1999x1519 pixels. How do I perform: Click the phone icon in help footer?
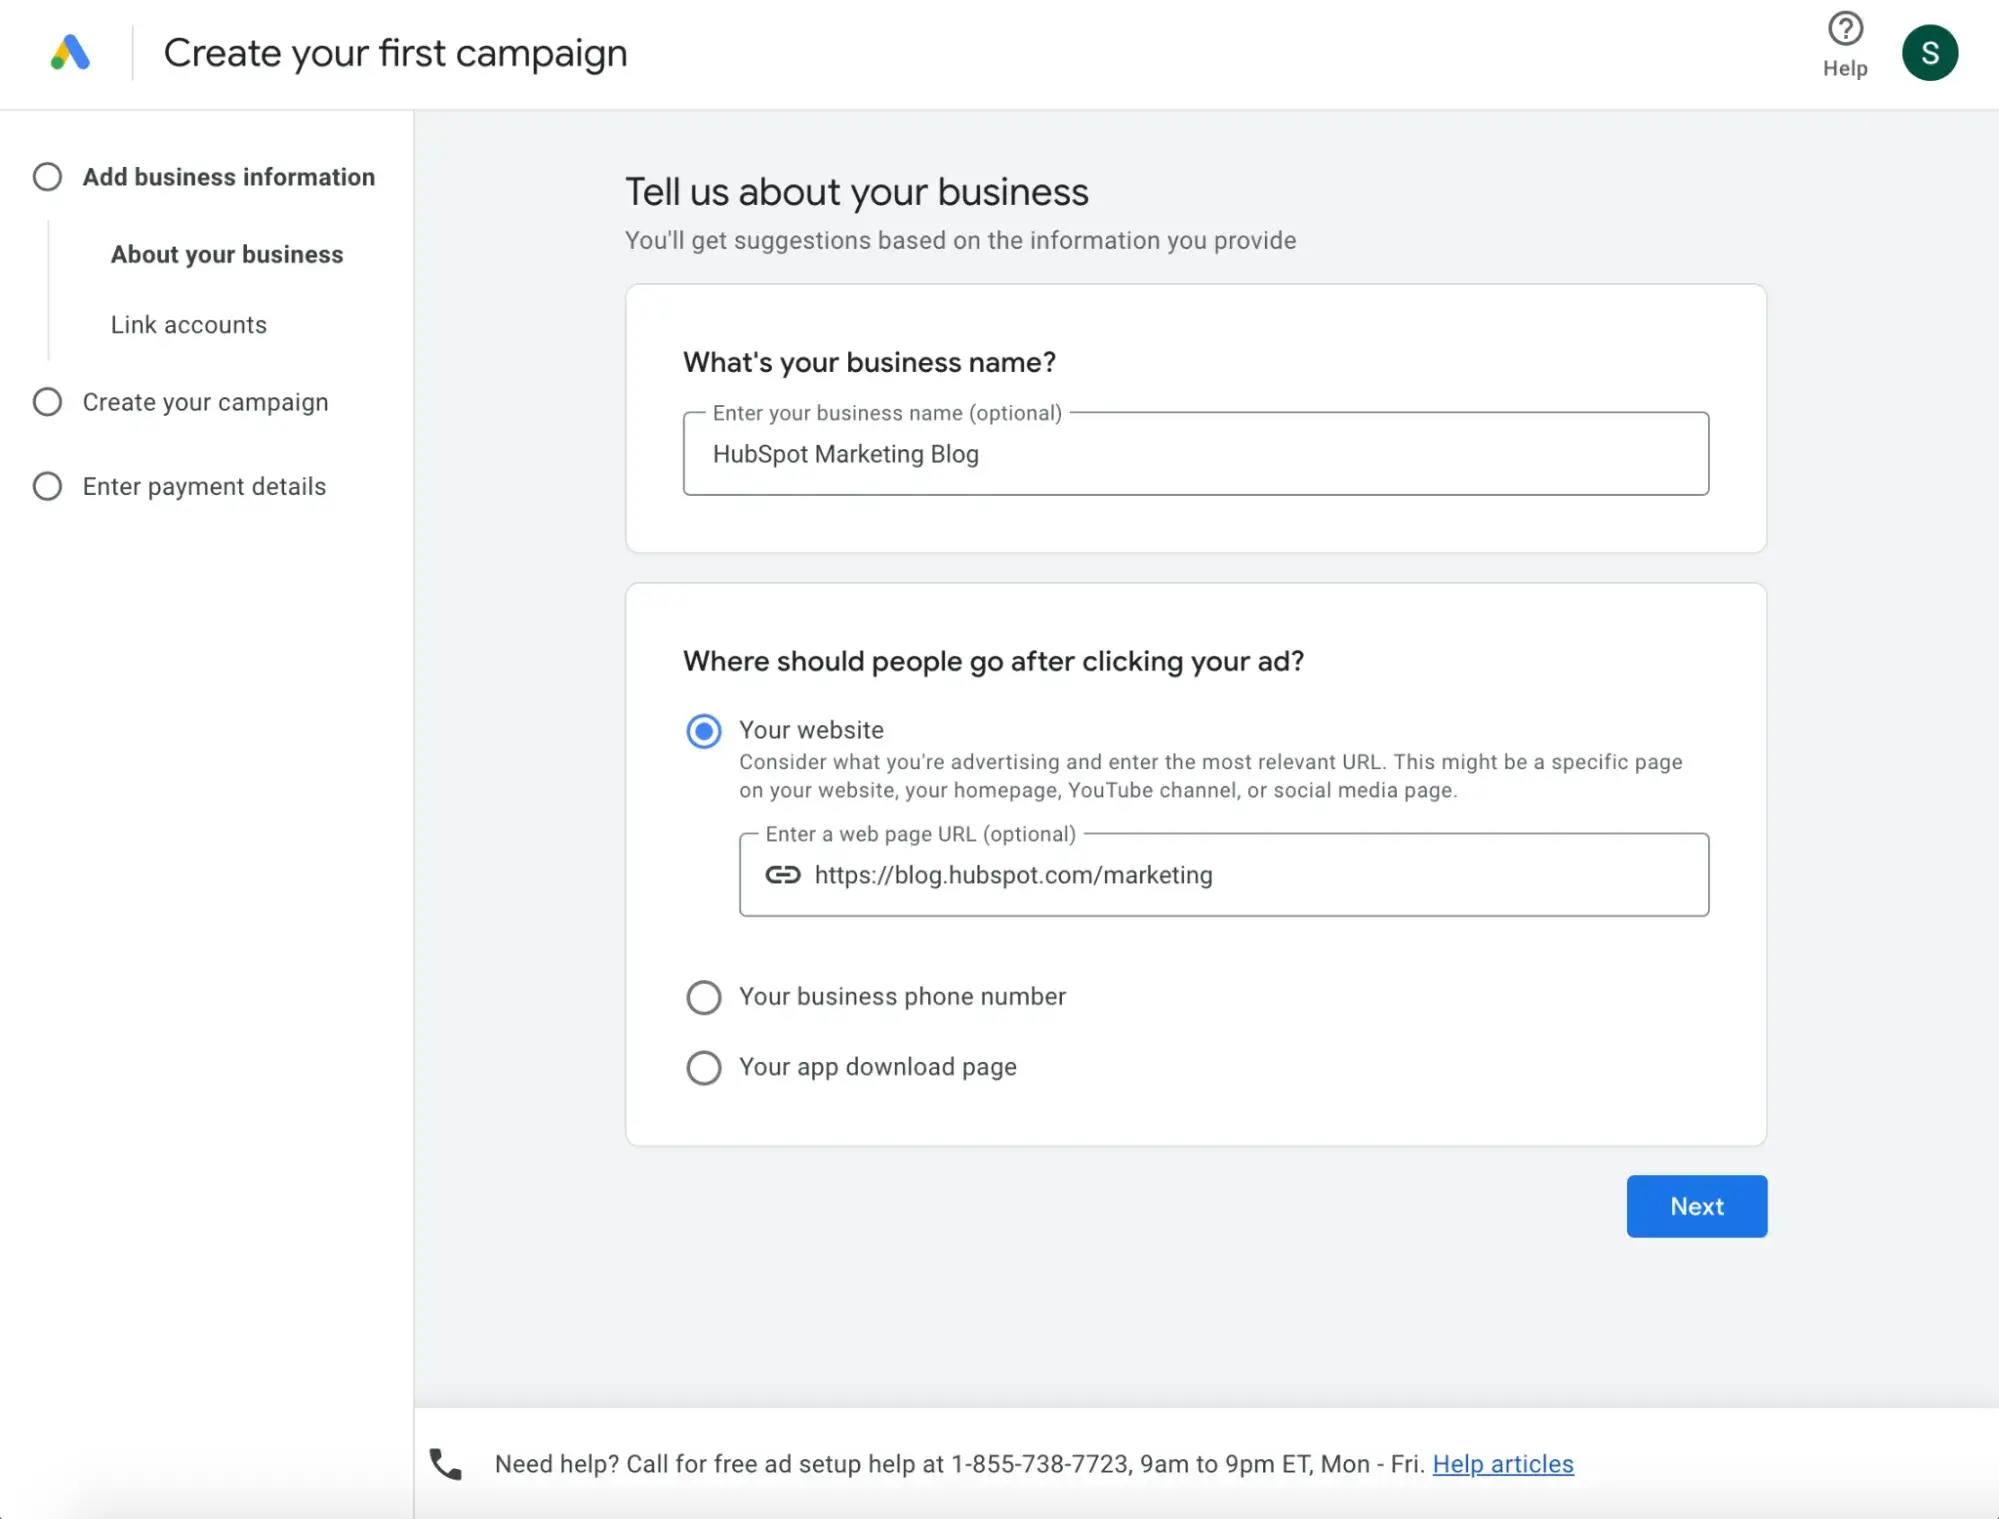[x=445, y=1463]
